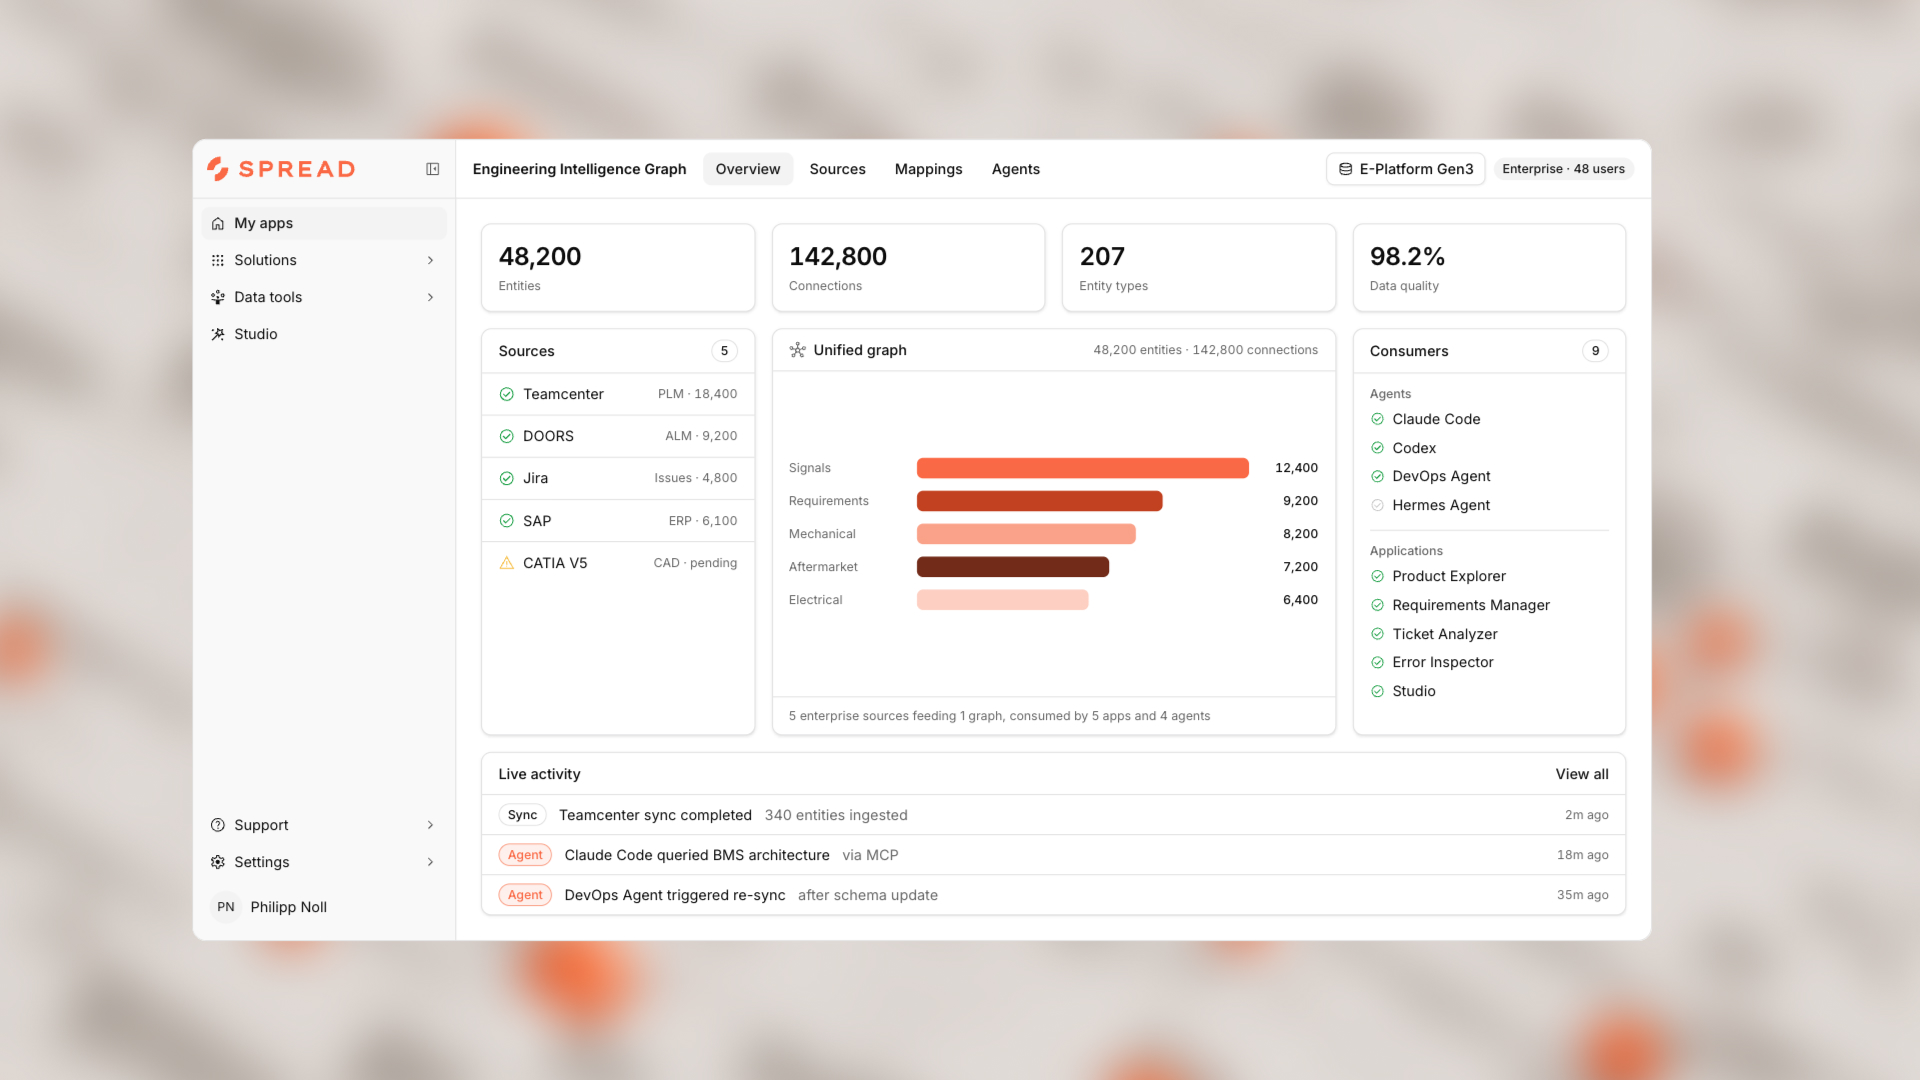Click the 12,400 Signals value
The image size is (1920, 1080).
click(1296, 468)
